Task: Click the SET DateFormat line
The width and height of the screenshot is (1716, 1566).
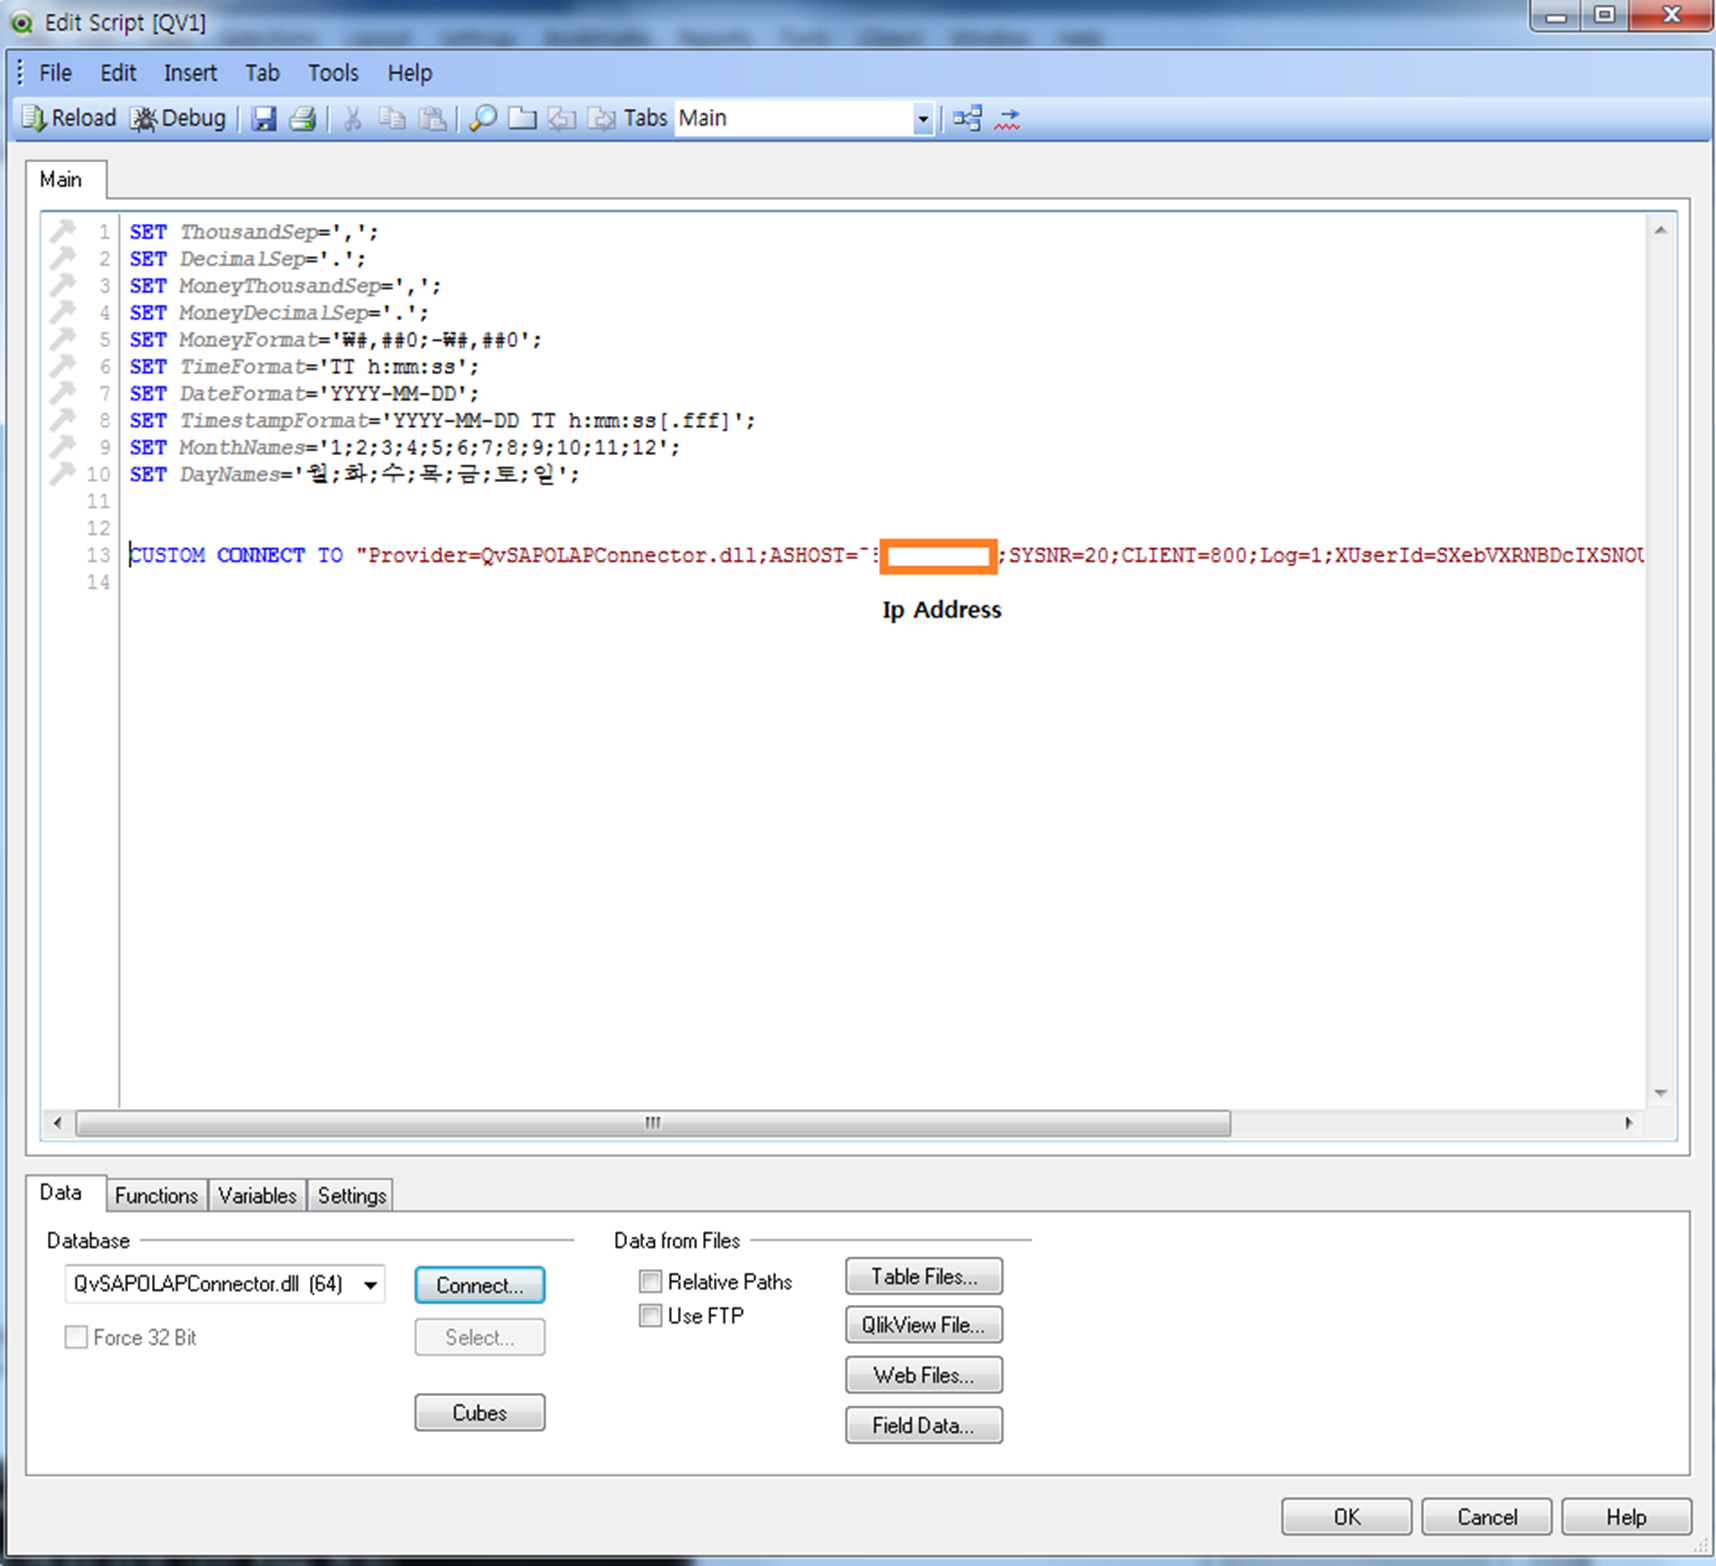Action: (304, 393)
